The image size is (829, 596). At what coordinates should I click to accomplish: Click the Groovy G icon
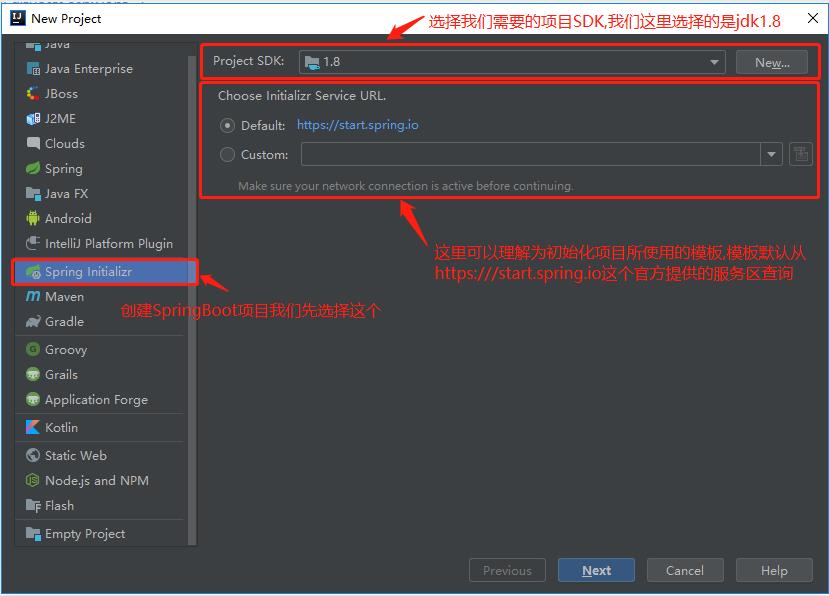tap(33, 350)
